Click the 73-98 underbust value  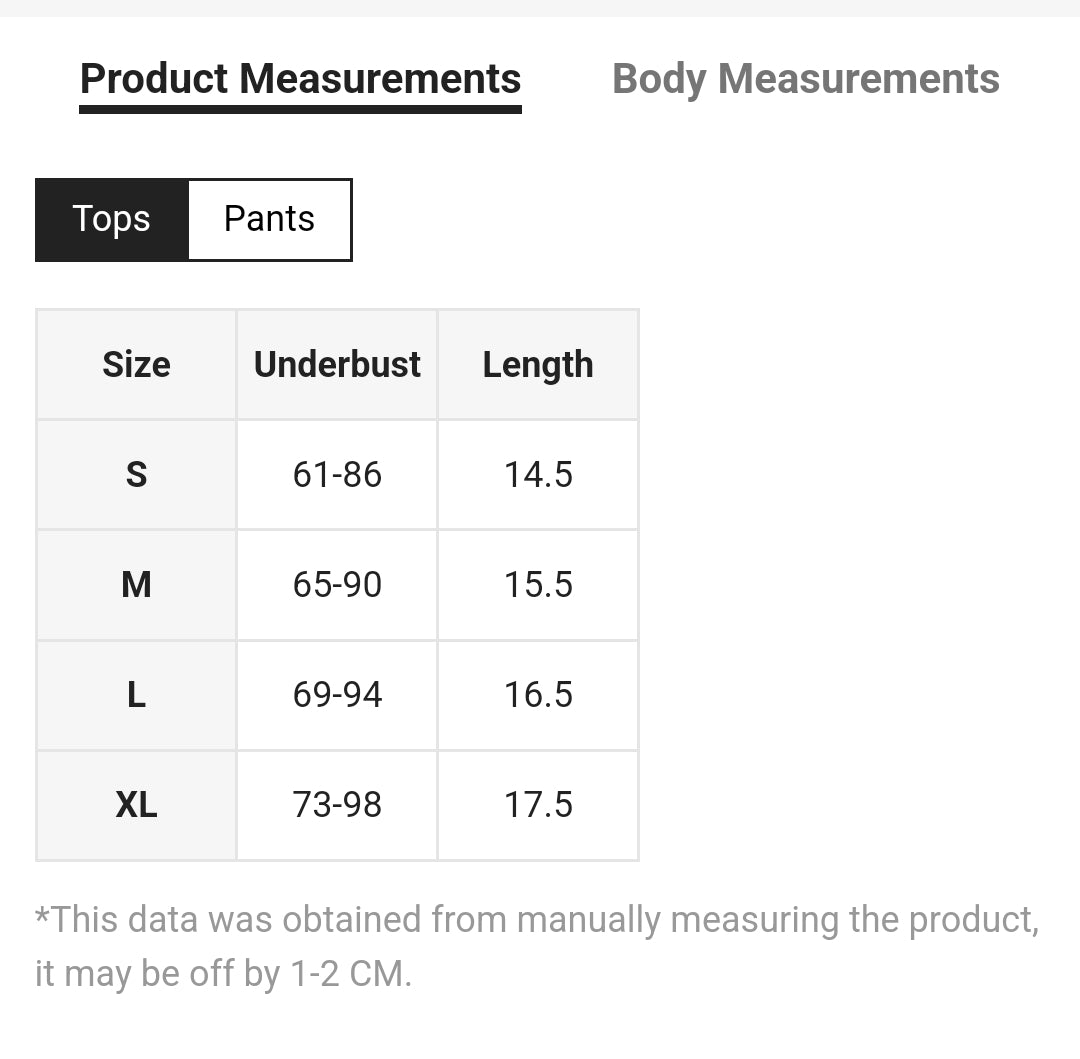coord(337,804)
